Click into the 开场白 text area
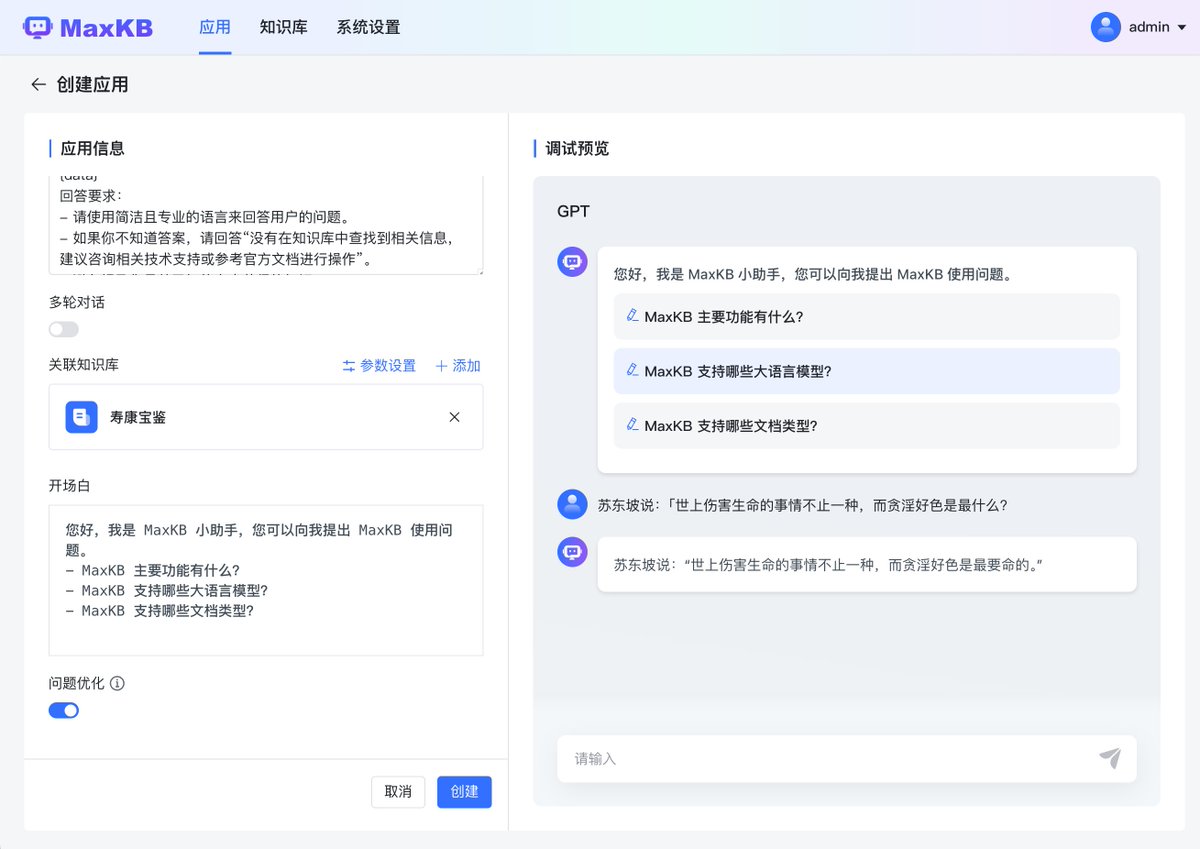The image size is (1200, 849). (266, 580)
